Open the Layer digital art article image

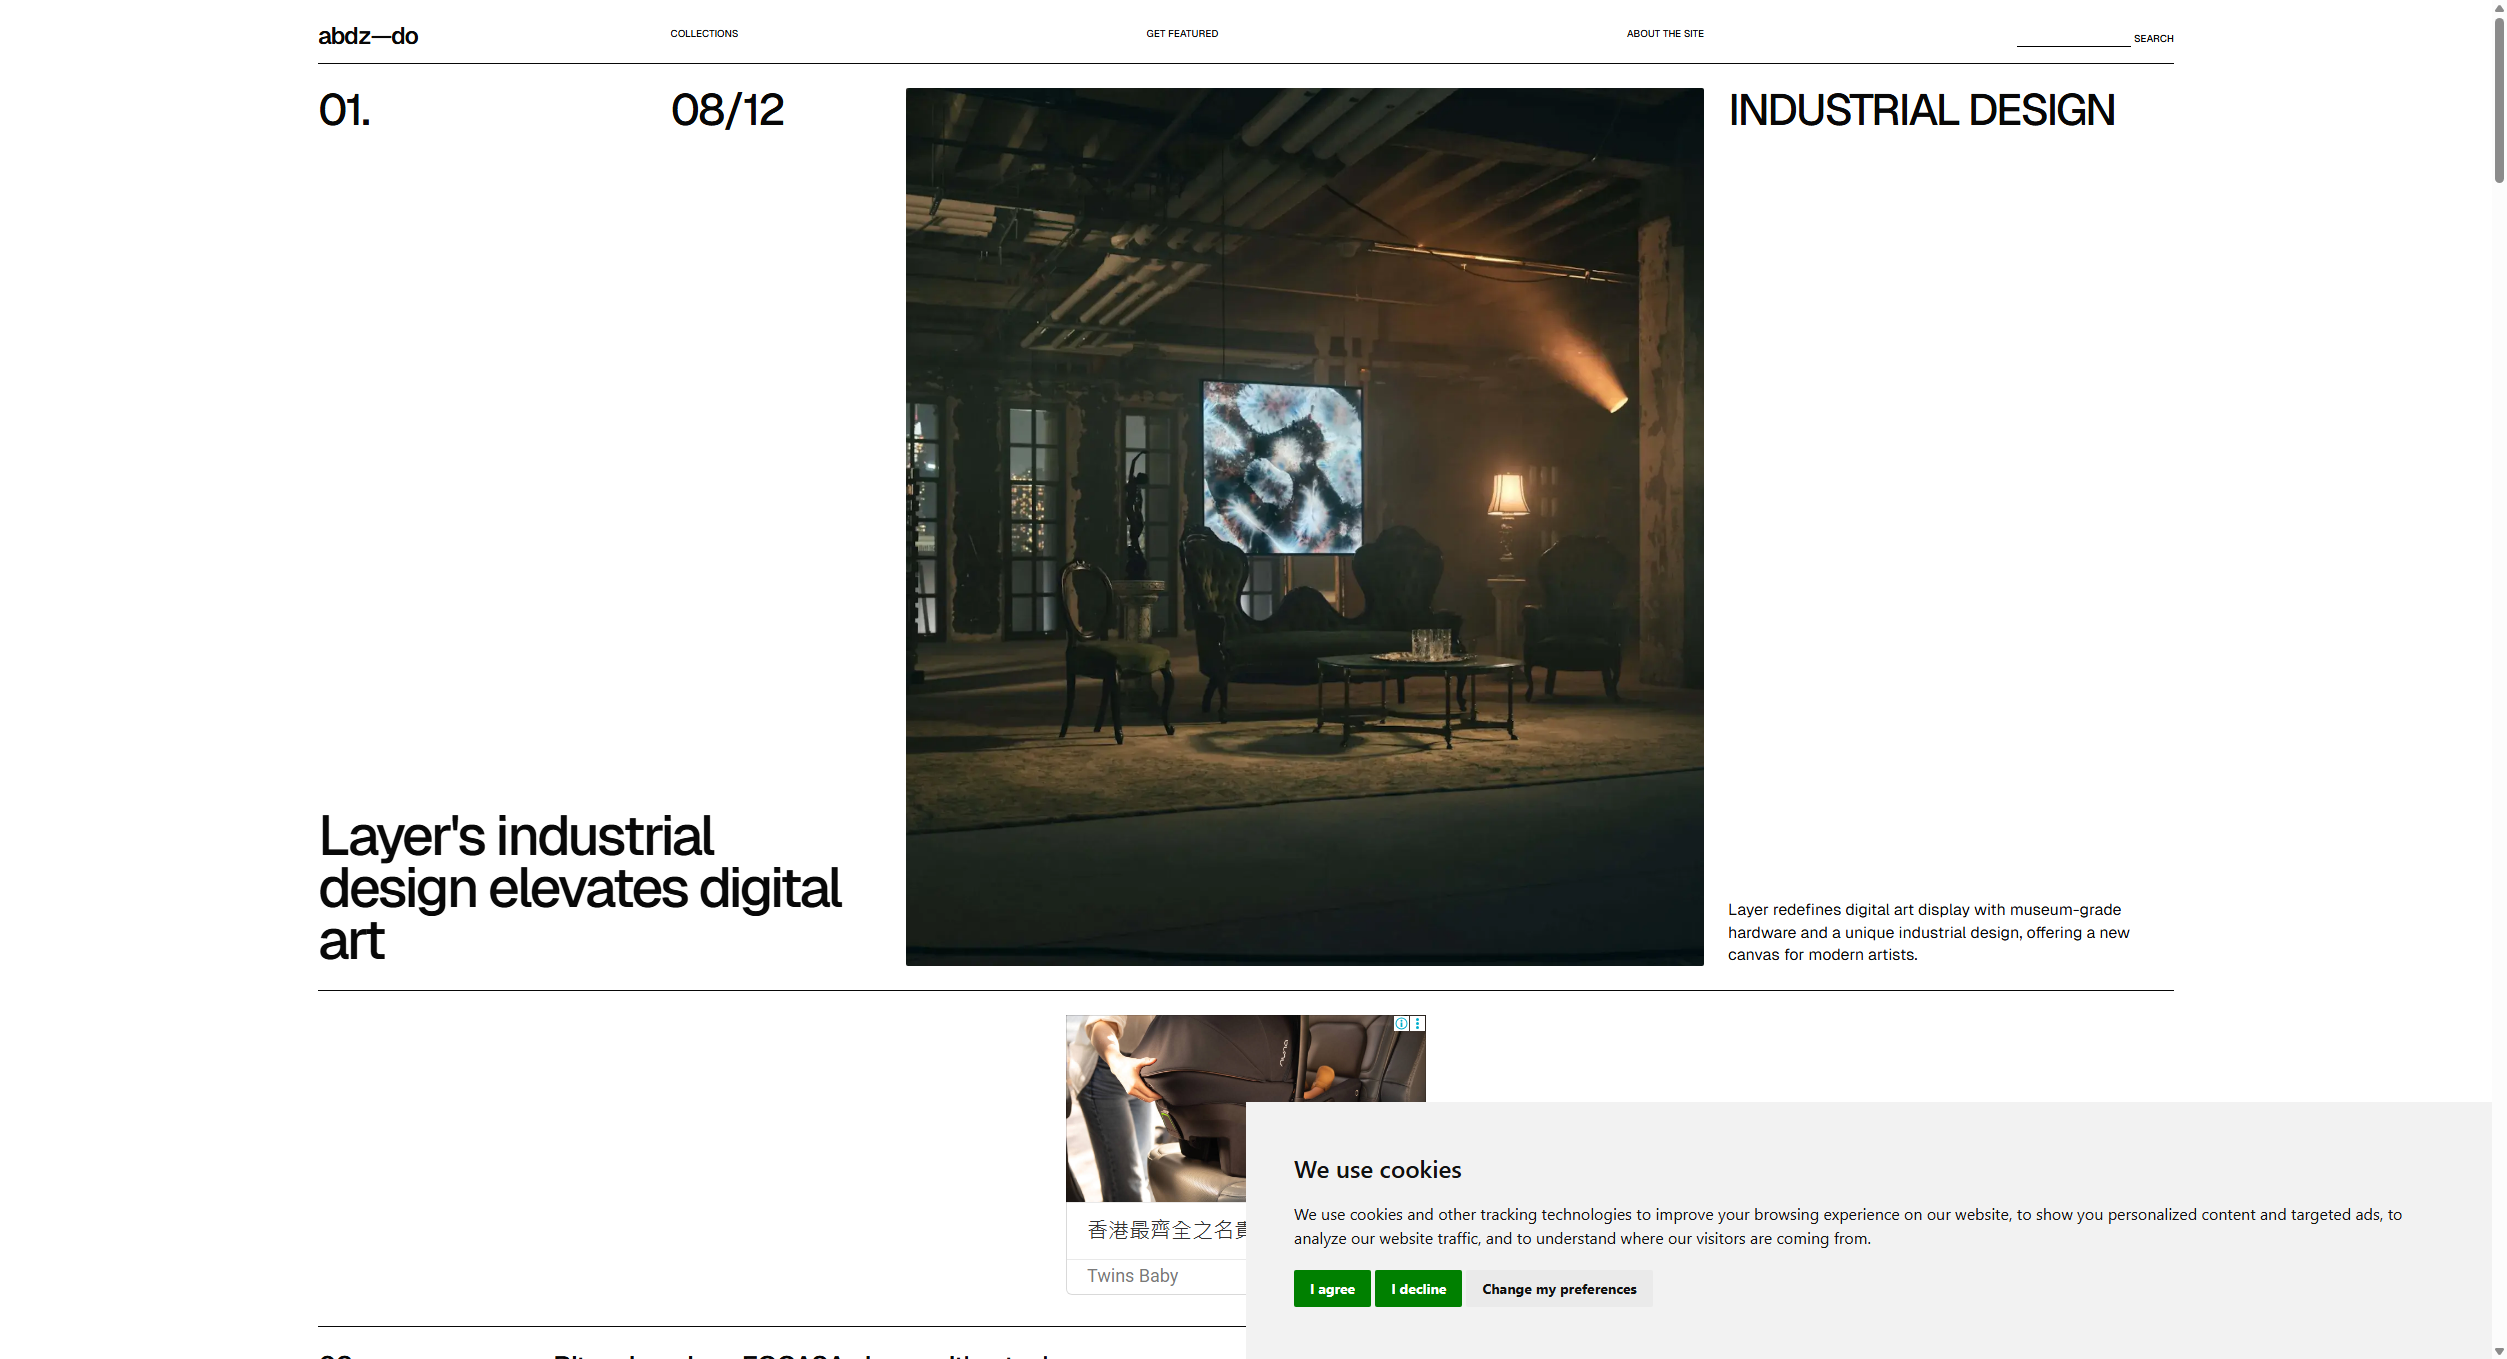[1304, 527]
